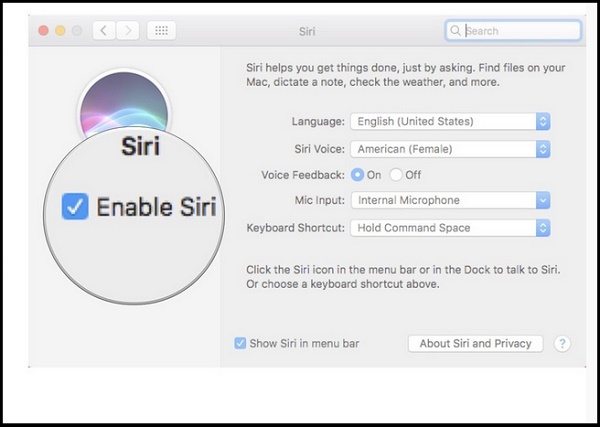Show all preferences grid button
This screenshot has height=427, width=600.
[161, 31]
